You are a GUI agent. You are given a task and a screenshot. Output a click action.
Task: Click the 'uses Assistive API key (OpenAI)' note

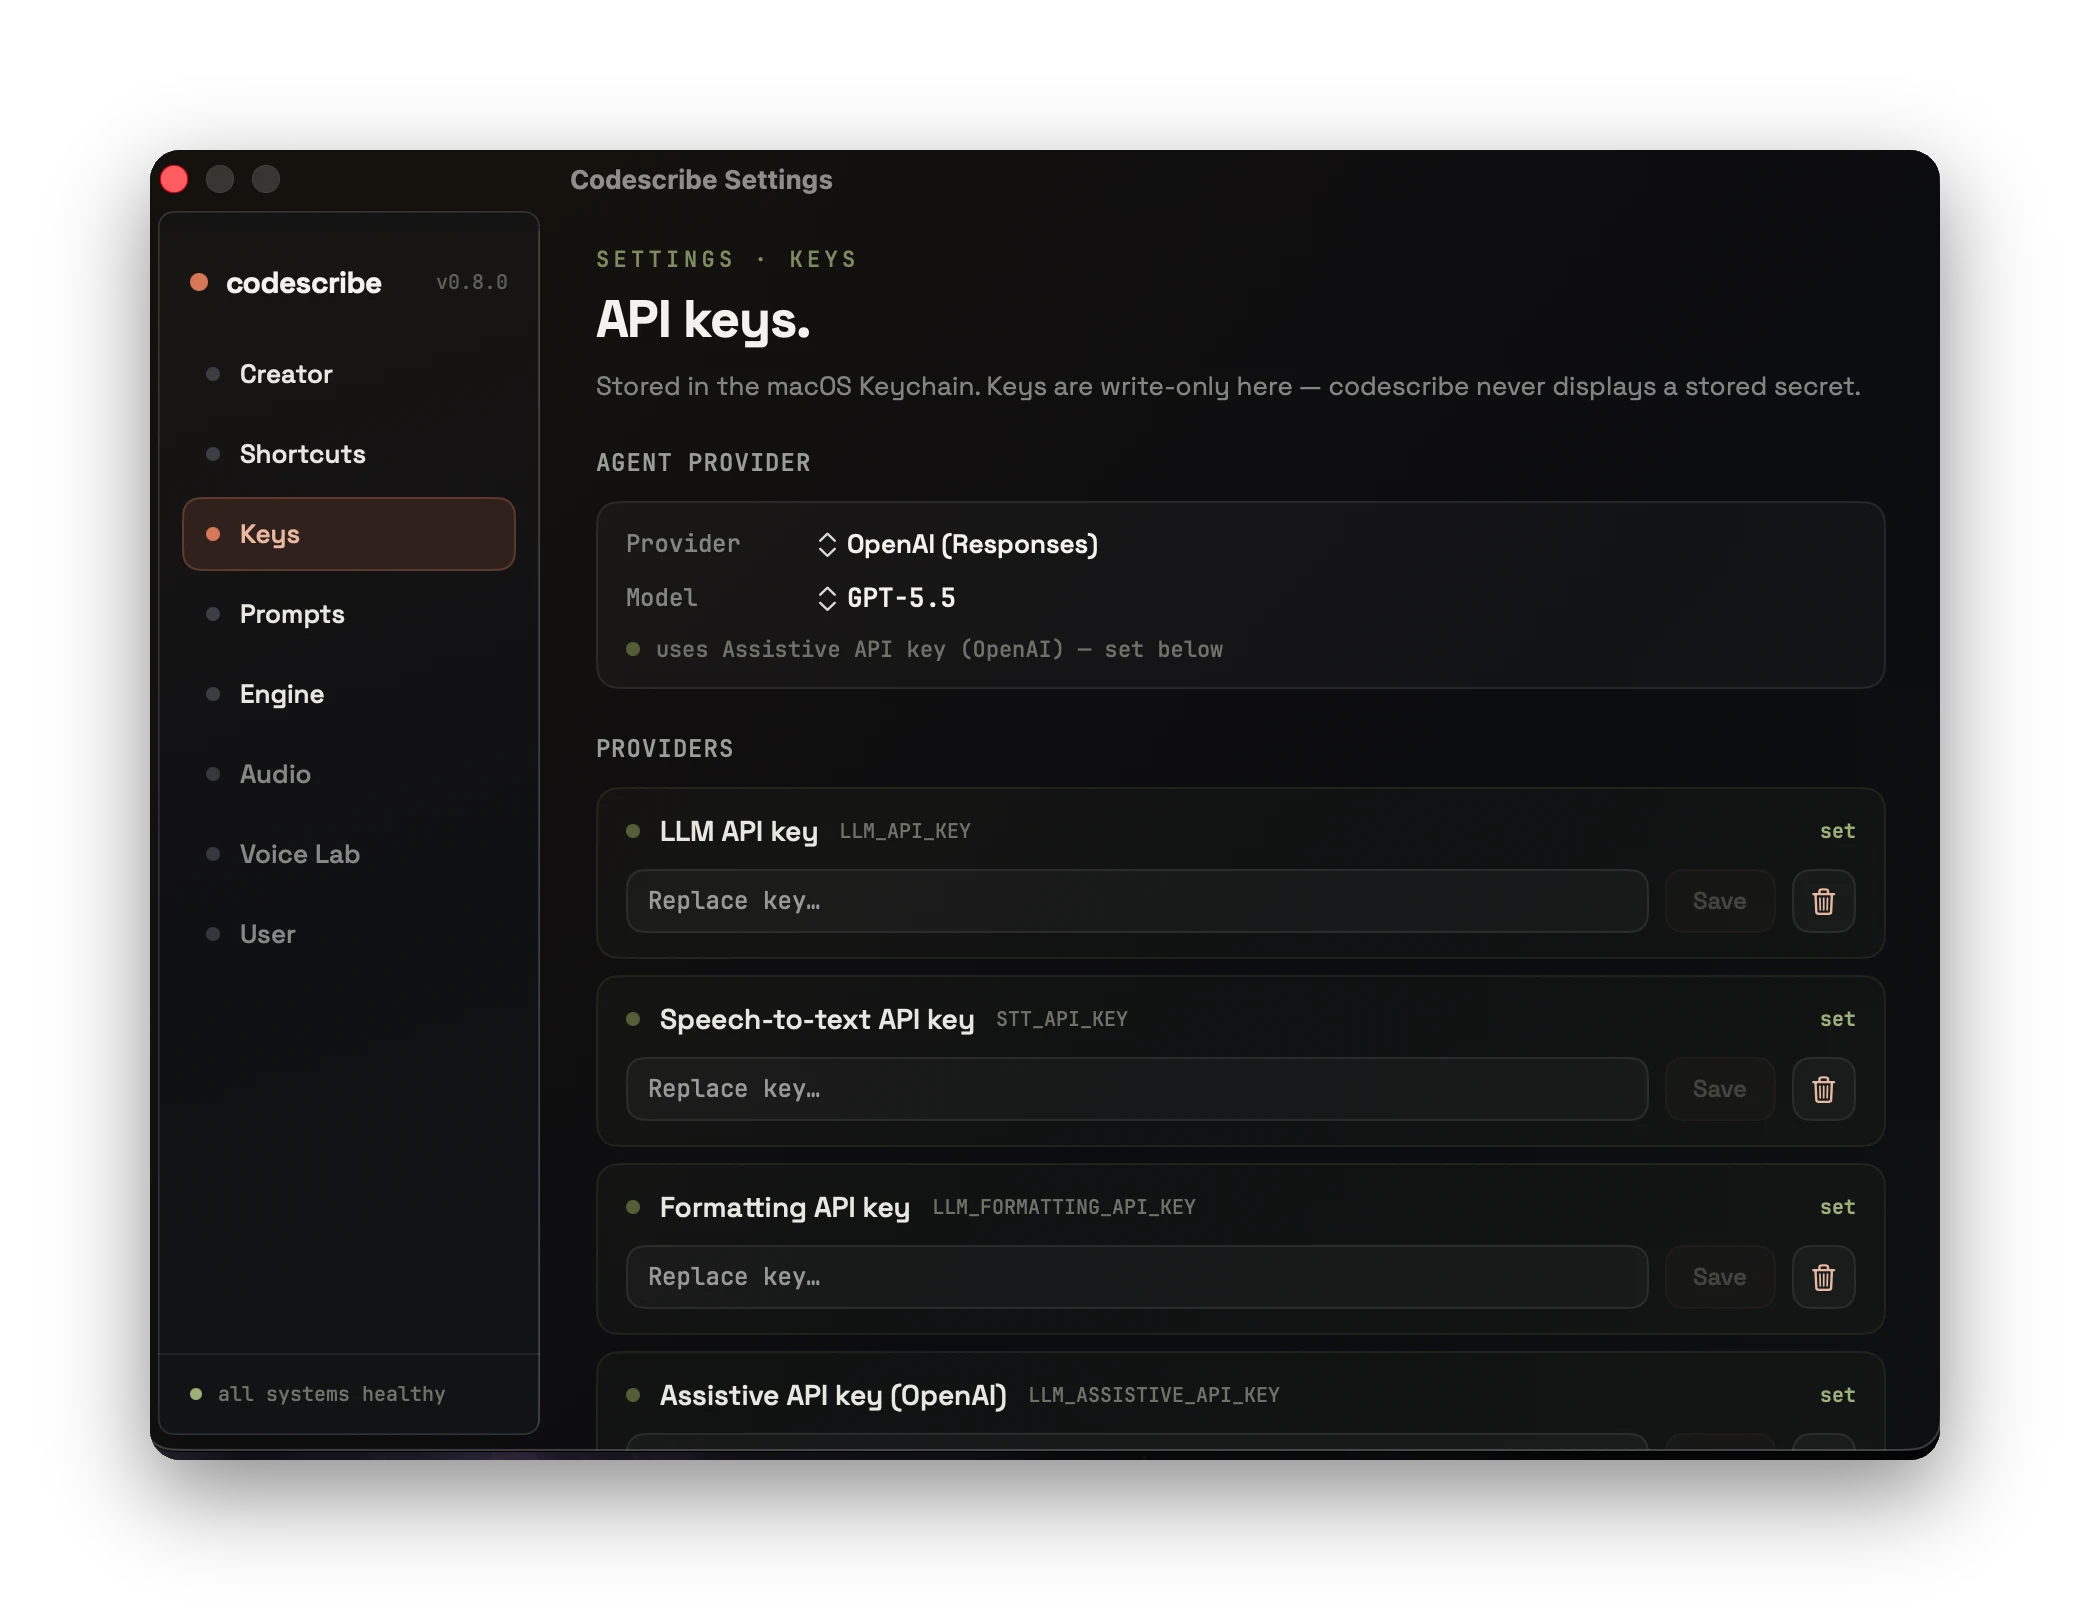point(939,650)
